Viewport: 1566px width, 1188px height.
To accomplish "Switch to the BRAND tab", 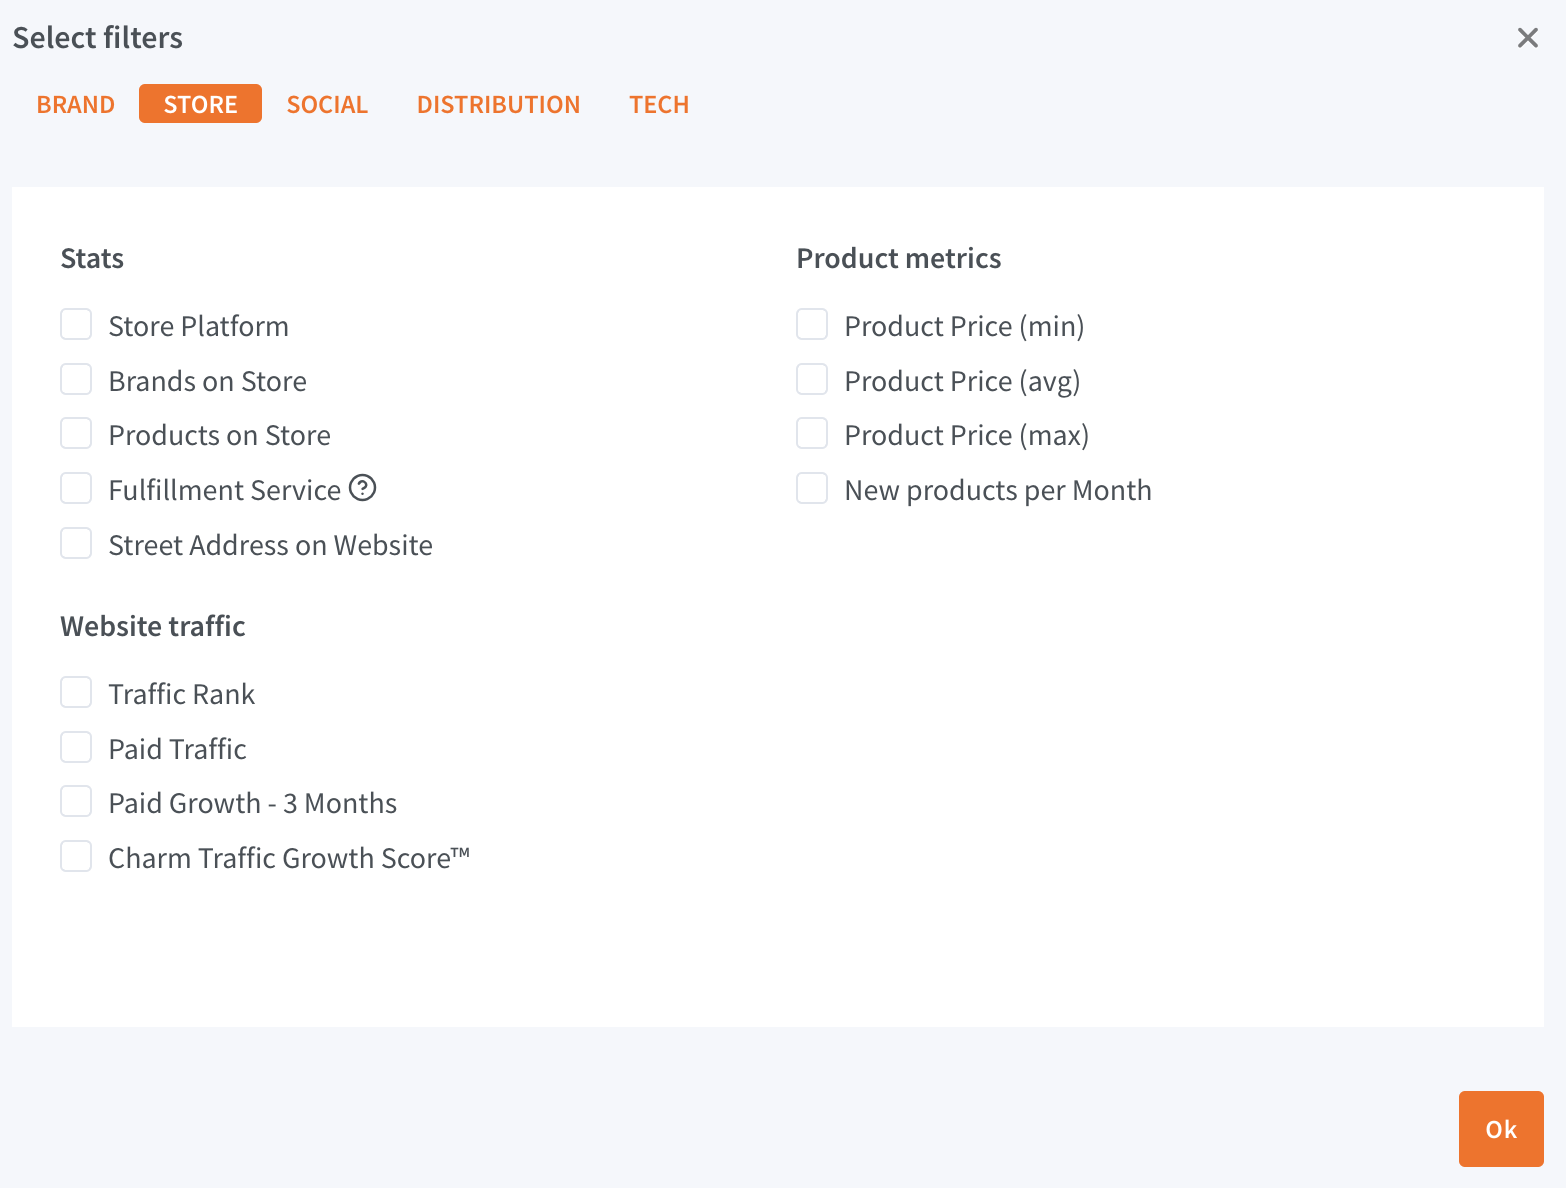I will tap(76, 104).
